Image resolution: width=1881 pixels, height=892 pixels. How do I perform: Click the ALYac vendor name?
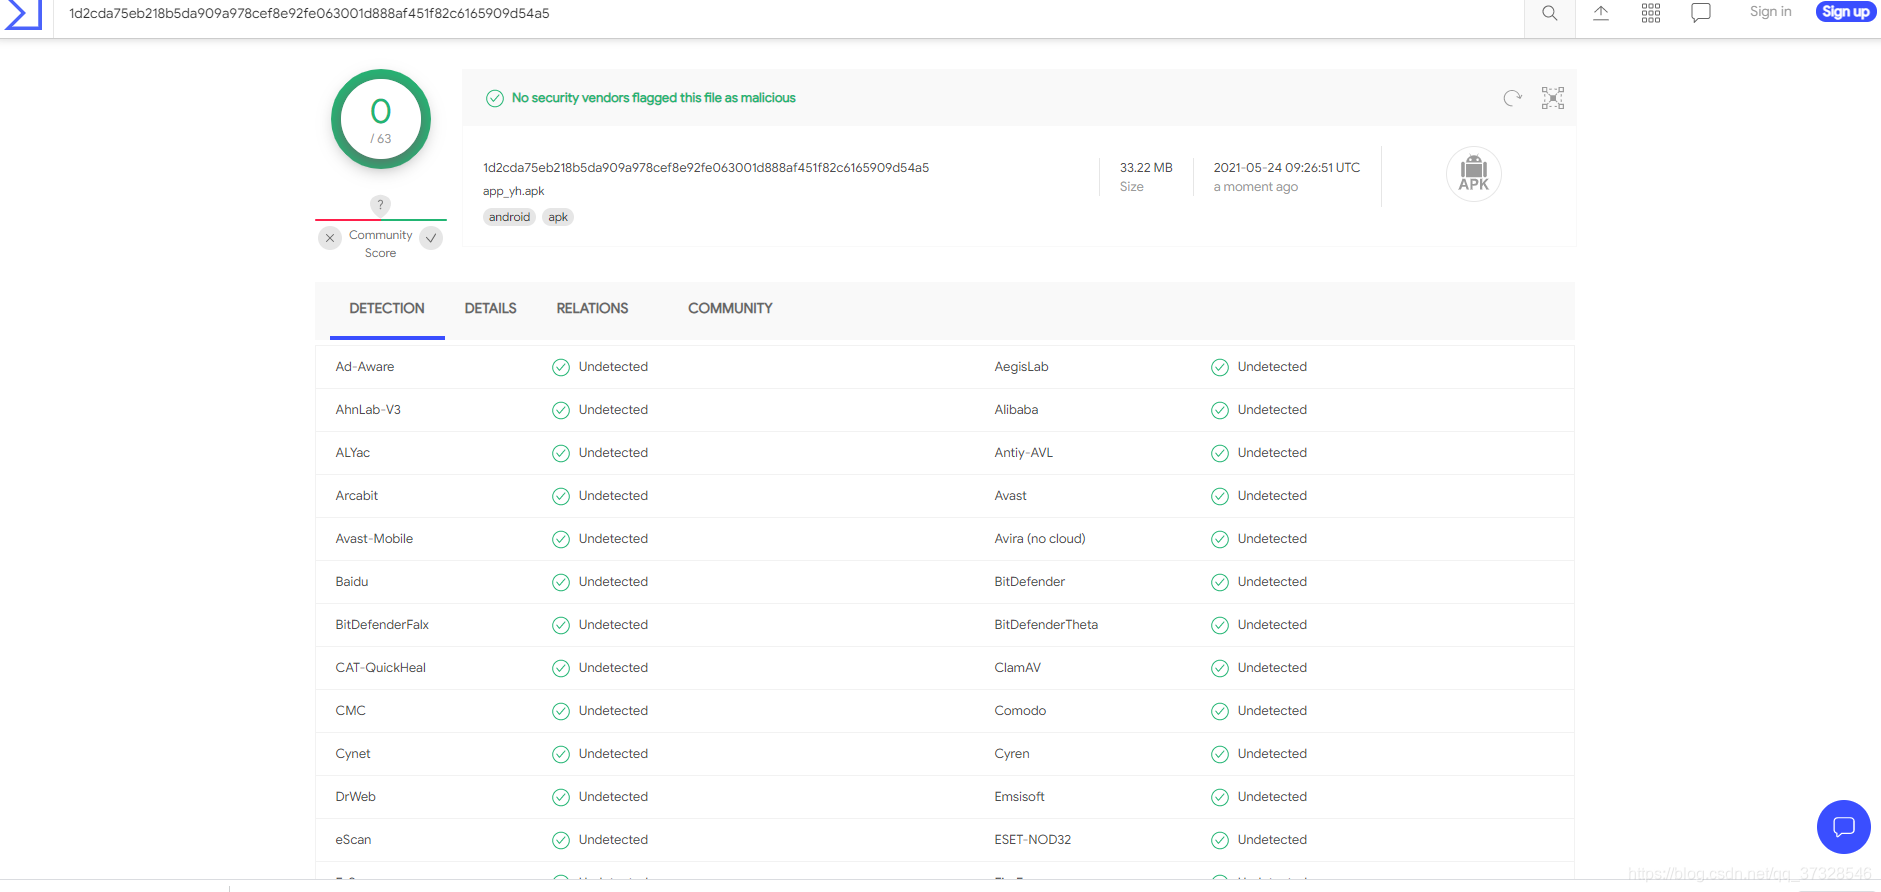(x=353, y=453)
